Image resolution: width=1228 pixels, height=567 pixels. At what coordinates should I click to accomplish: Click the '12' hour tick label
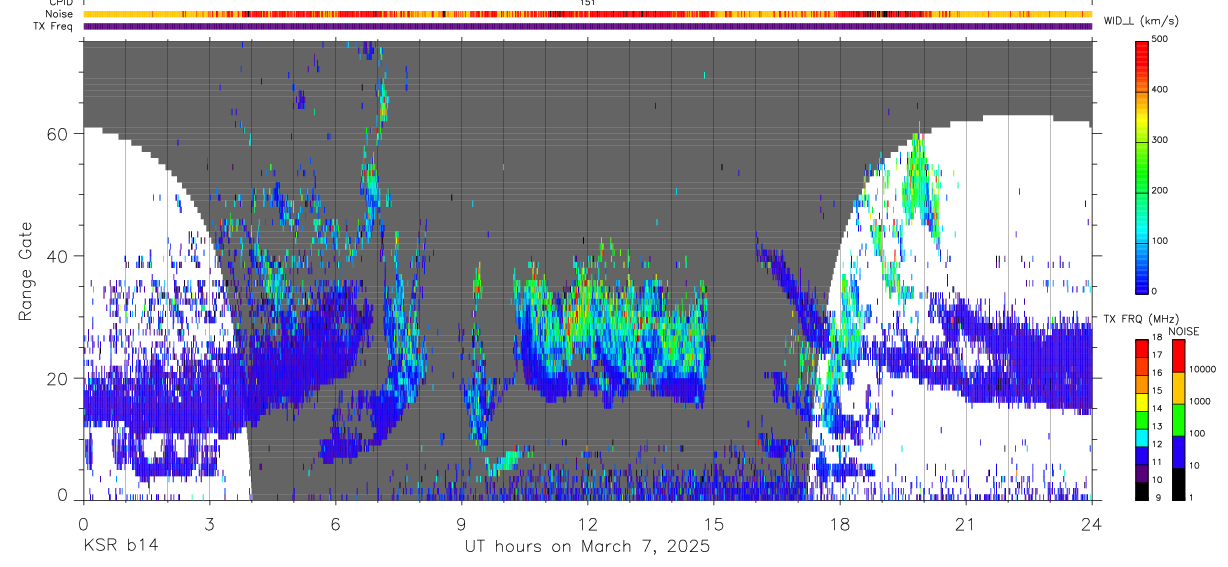[587, 524]
